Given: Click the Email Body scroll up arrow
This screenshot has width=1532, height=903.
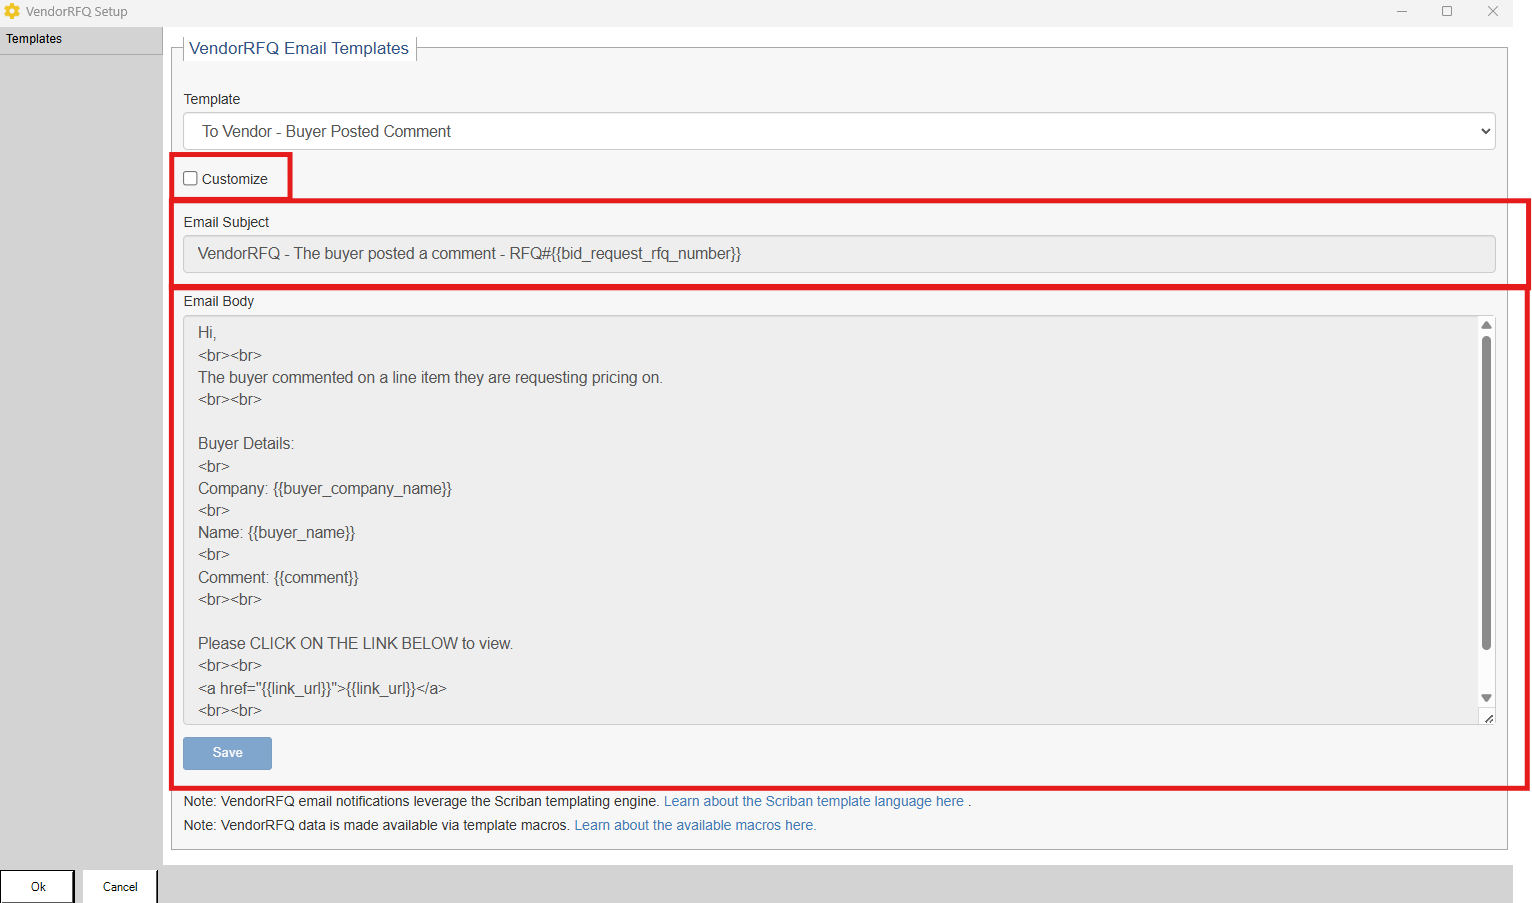Looking at the screenshot, I should click(x=1486, y=325).
